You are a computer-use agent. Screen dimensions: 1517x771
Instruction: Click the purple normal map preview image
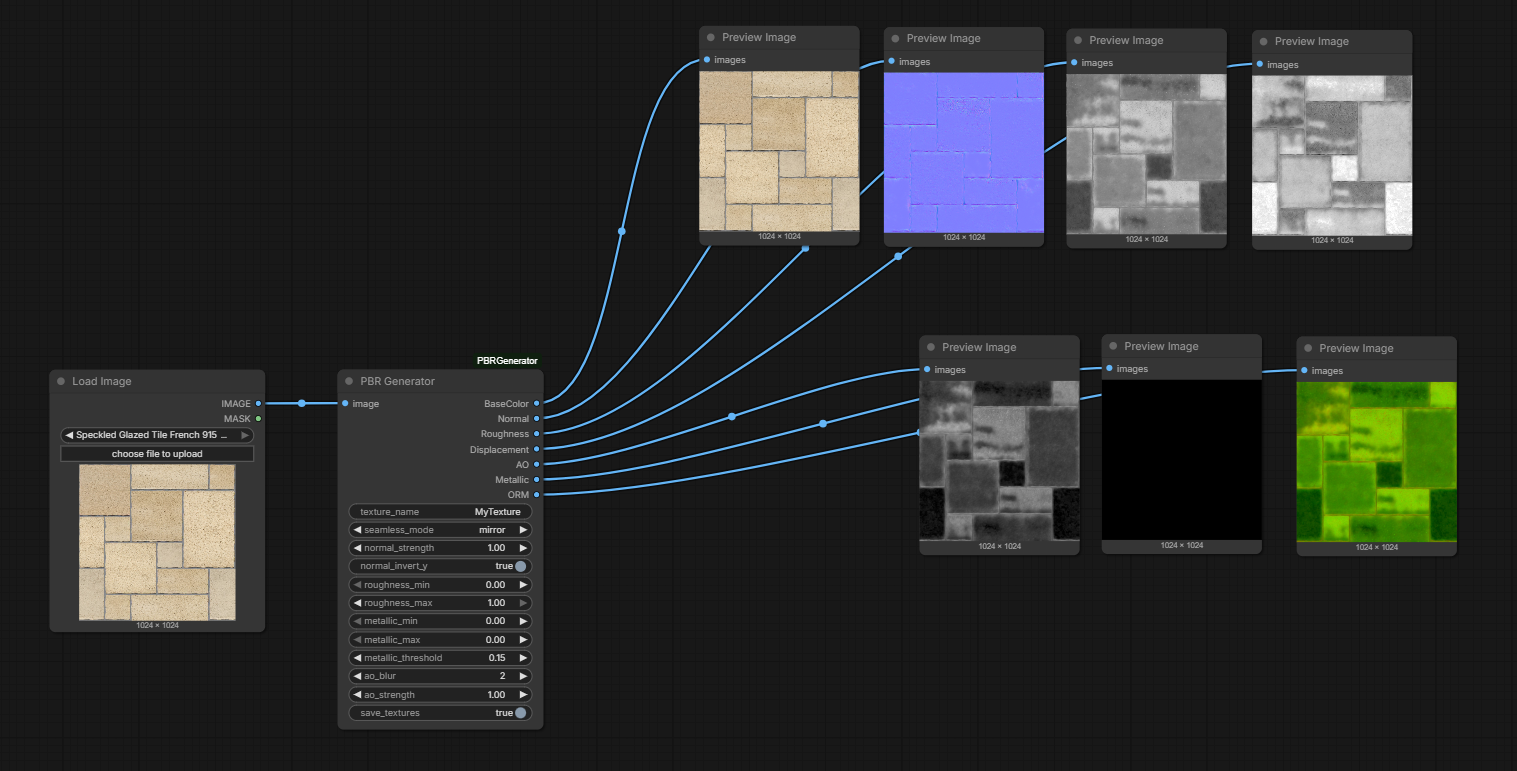(964, 152)
